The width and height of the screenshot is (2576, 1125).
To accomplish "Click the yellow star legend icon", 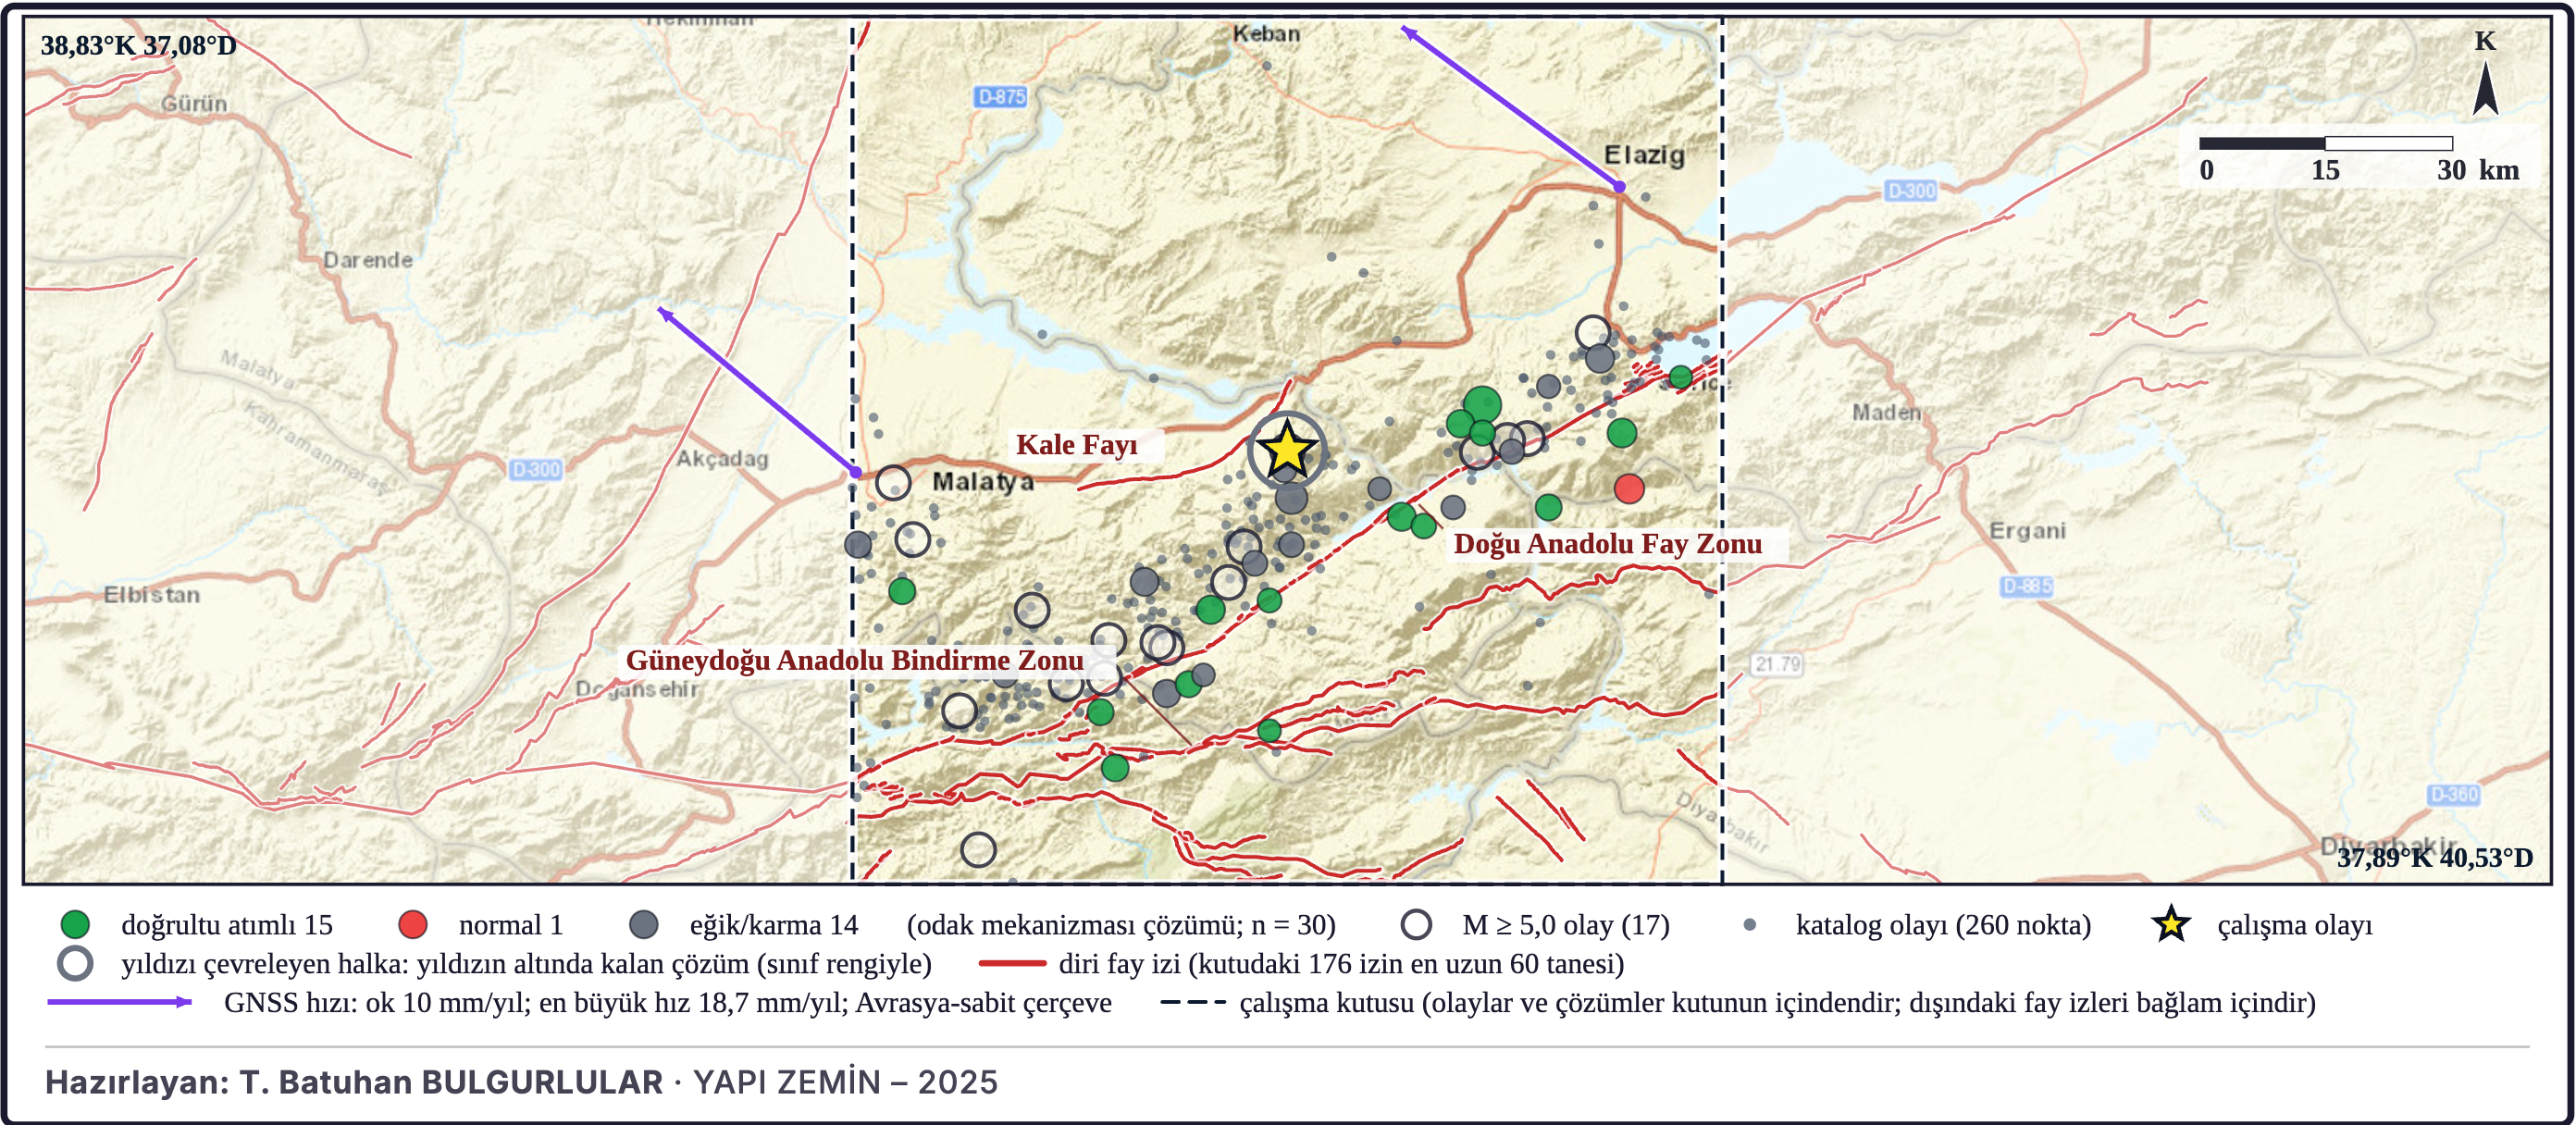I will click(x=2170, y=924).
